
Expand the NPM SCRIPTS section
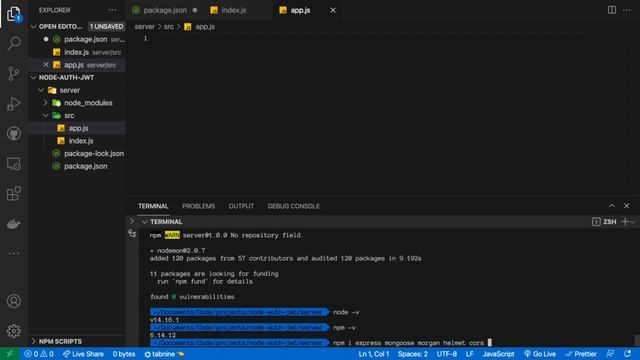coord(33,341)
